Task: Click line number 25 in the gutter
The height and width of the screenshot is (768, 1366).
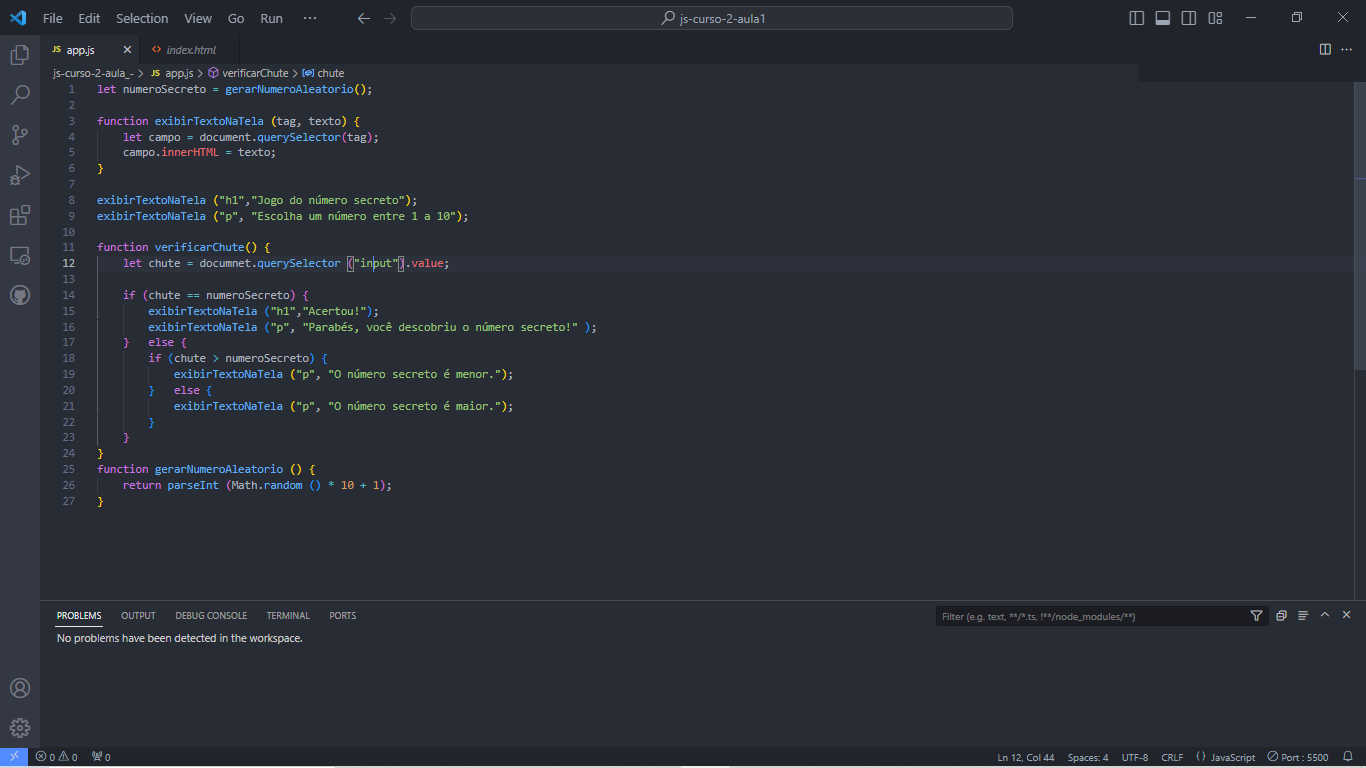Action: 69,469
